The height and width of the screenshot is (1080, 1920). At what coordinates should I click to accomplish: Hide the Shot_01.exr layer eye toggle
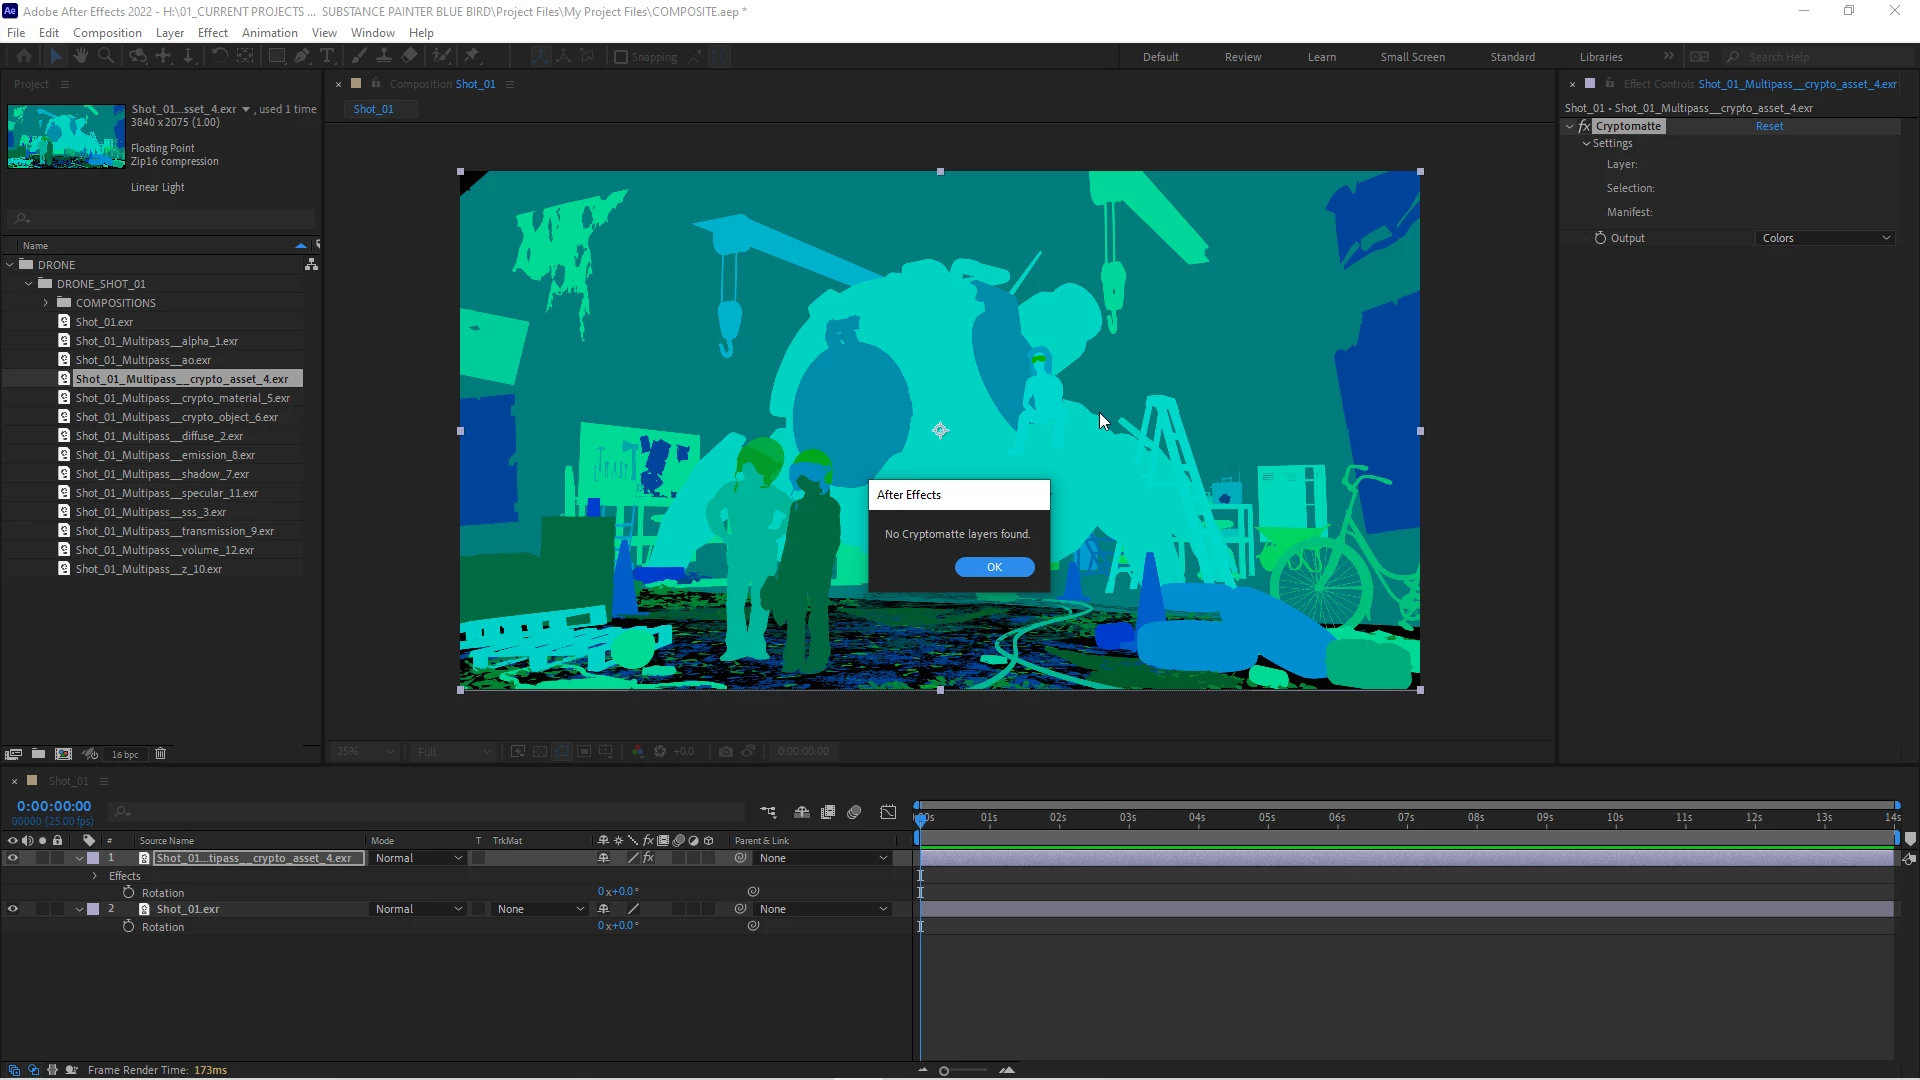(13, 909)
